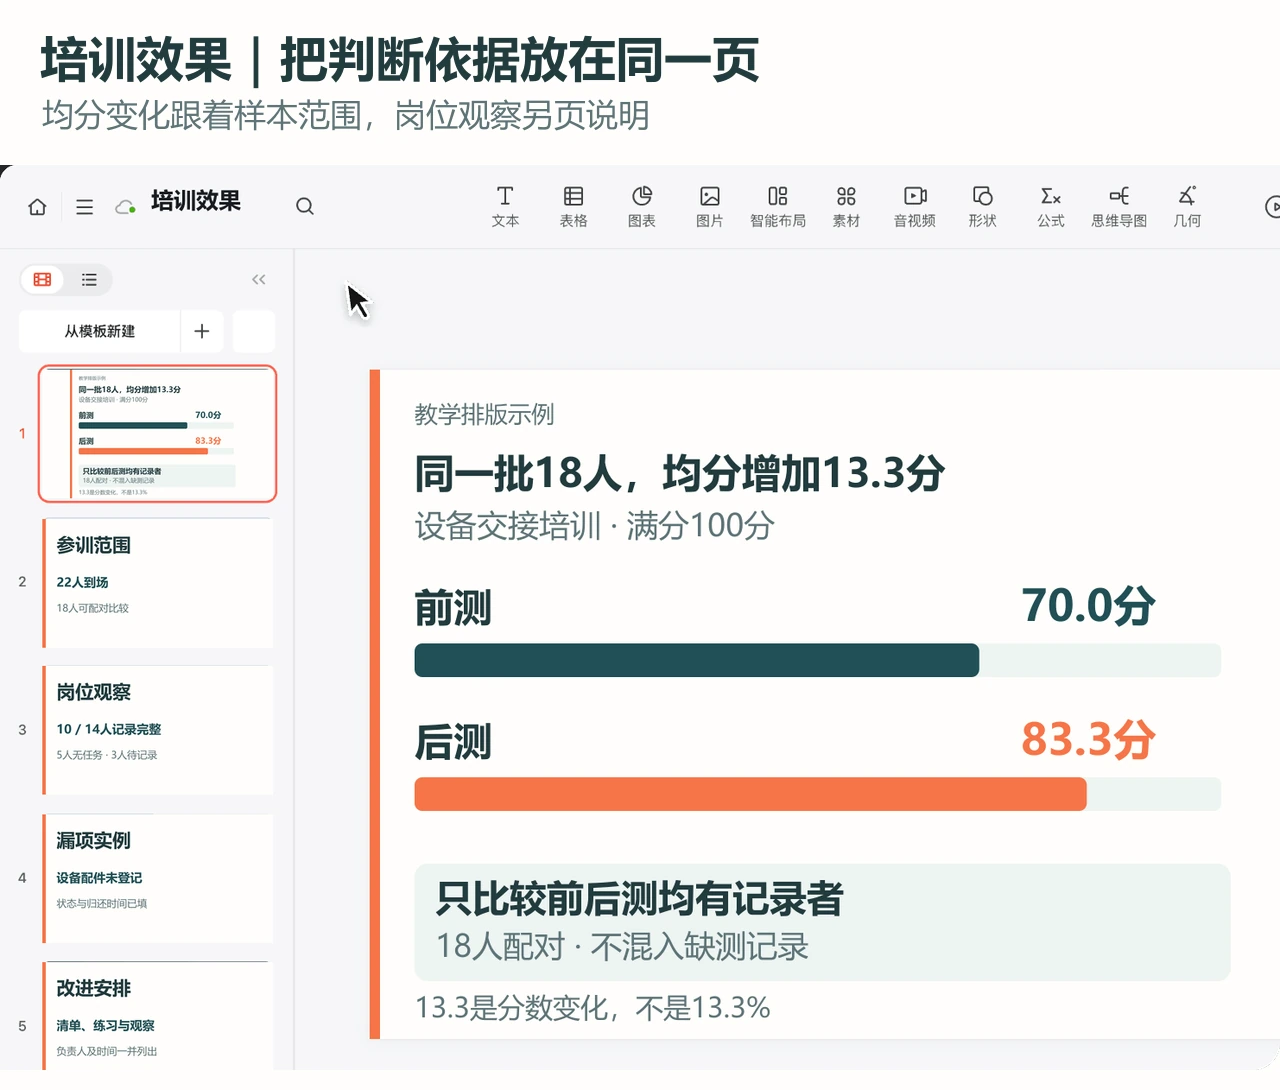This screenshot has width=1280, height=1090.
Task: Select slide 4 漏项实例 thumbnail
Action: [x=157, y=878]
